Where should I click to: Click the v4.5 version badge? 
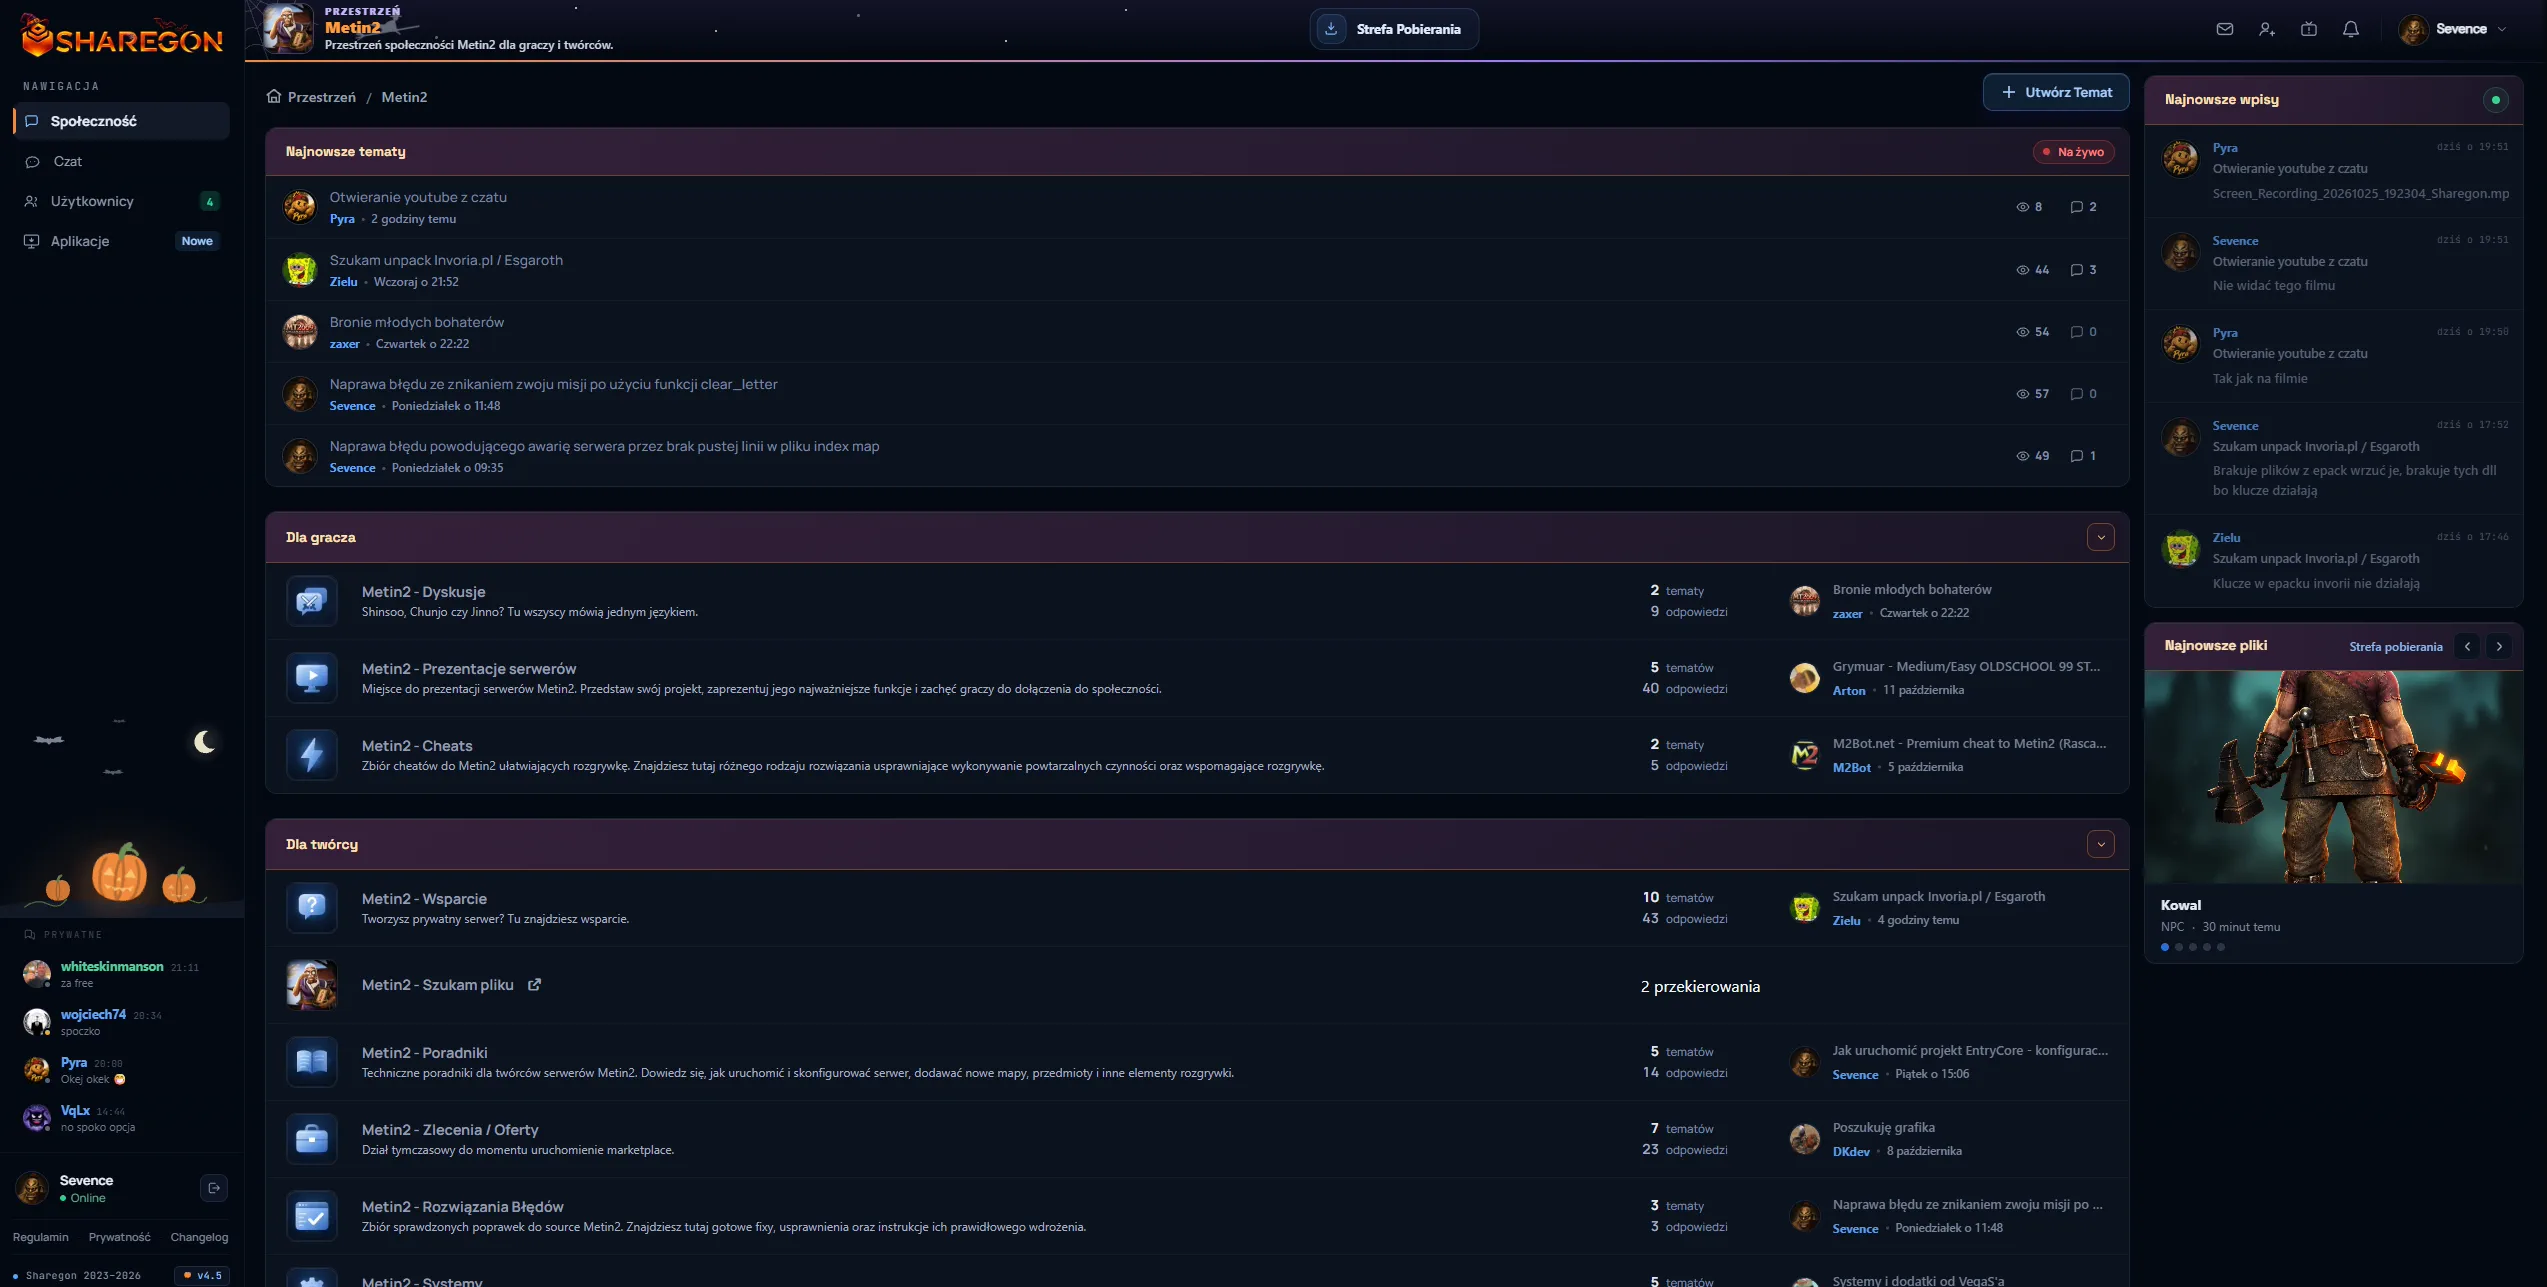[x=202, y=1275]
